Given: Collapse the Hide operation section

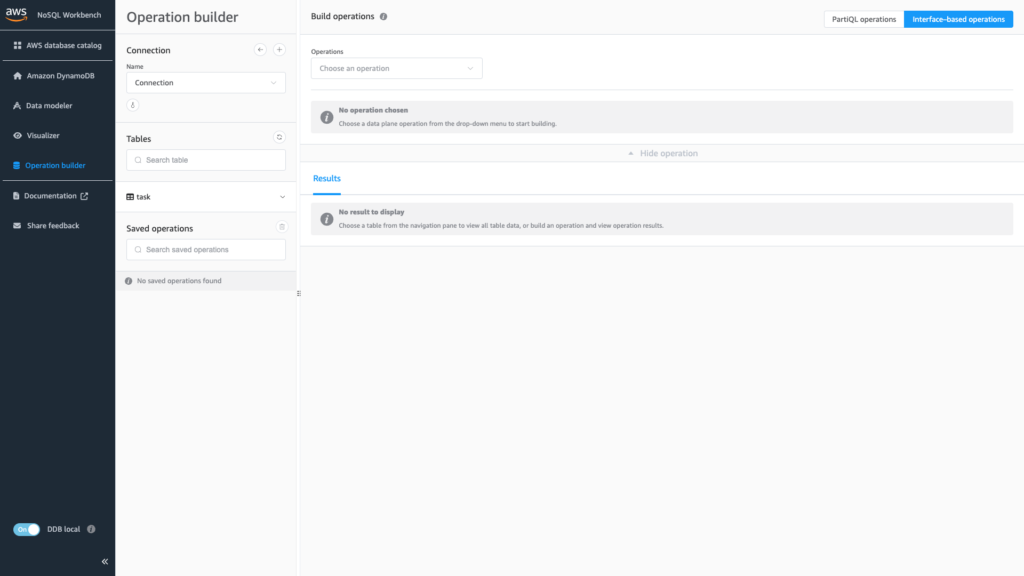Looking at the screenshot, I should click(663, 152).
